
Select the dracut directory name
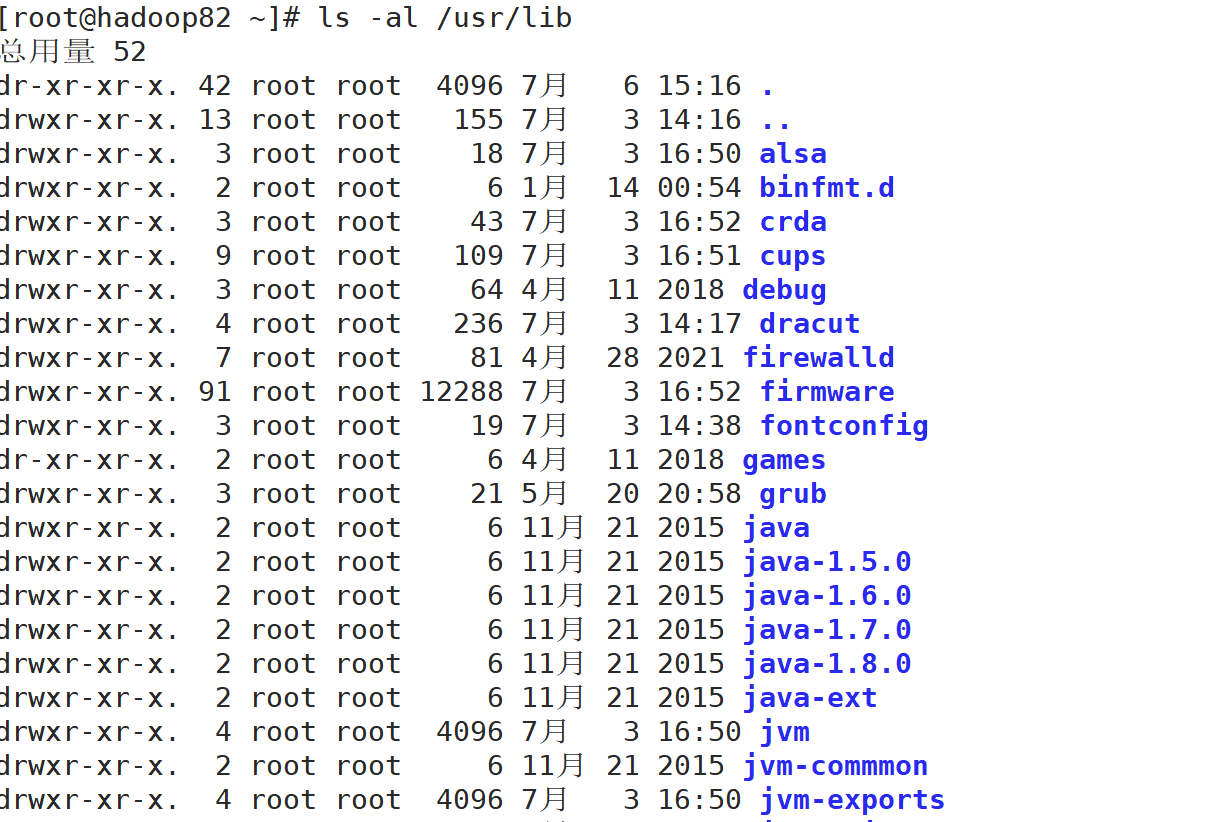click(x=809, y=324)
